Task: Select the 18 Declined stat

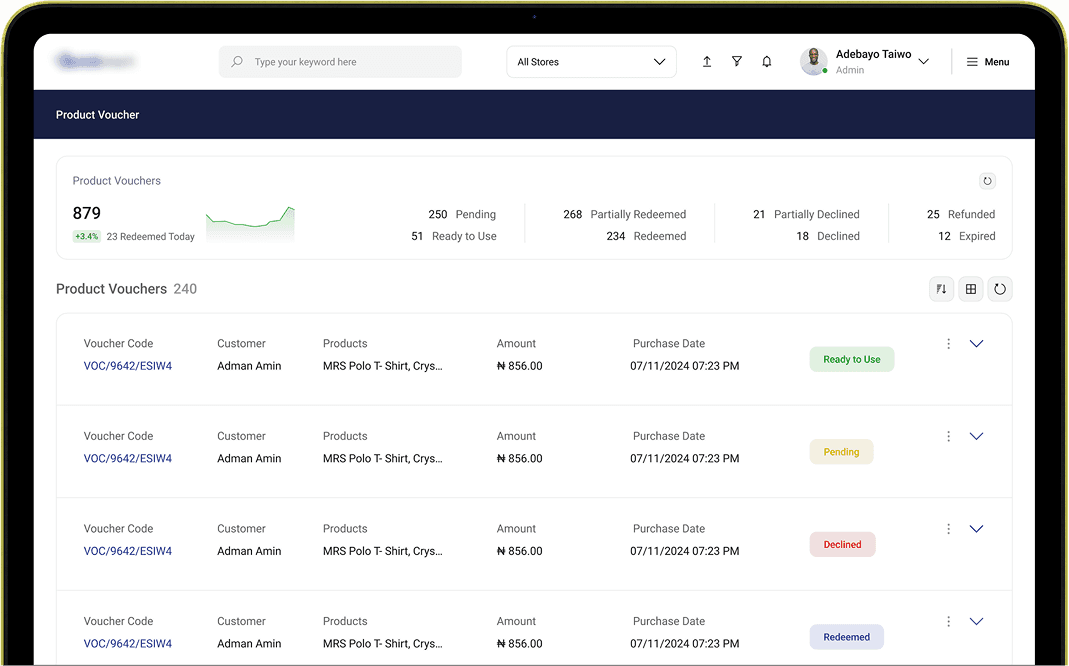Action: tap(828, 236)
